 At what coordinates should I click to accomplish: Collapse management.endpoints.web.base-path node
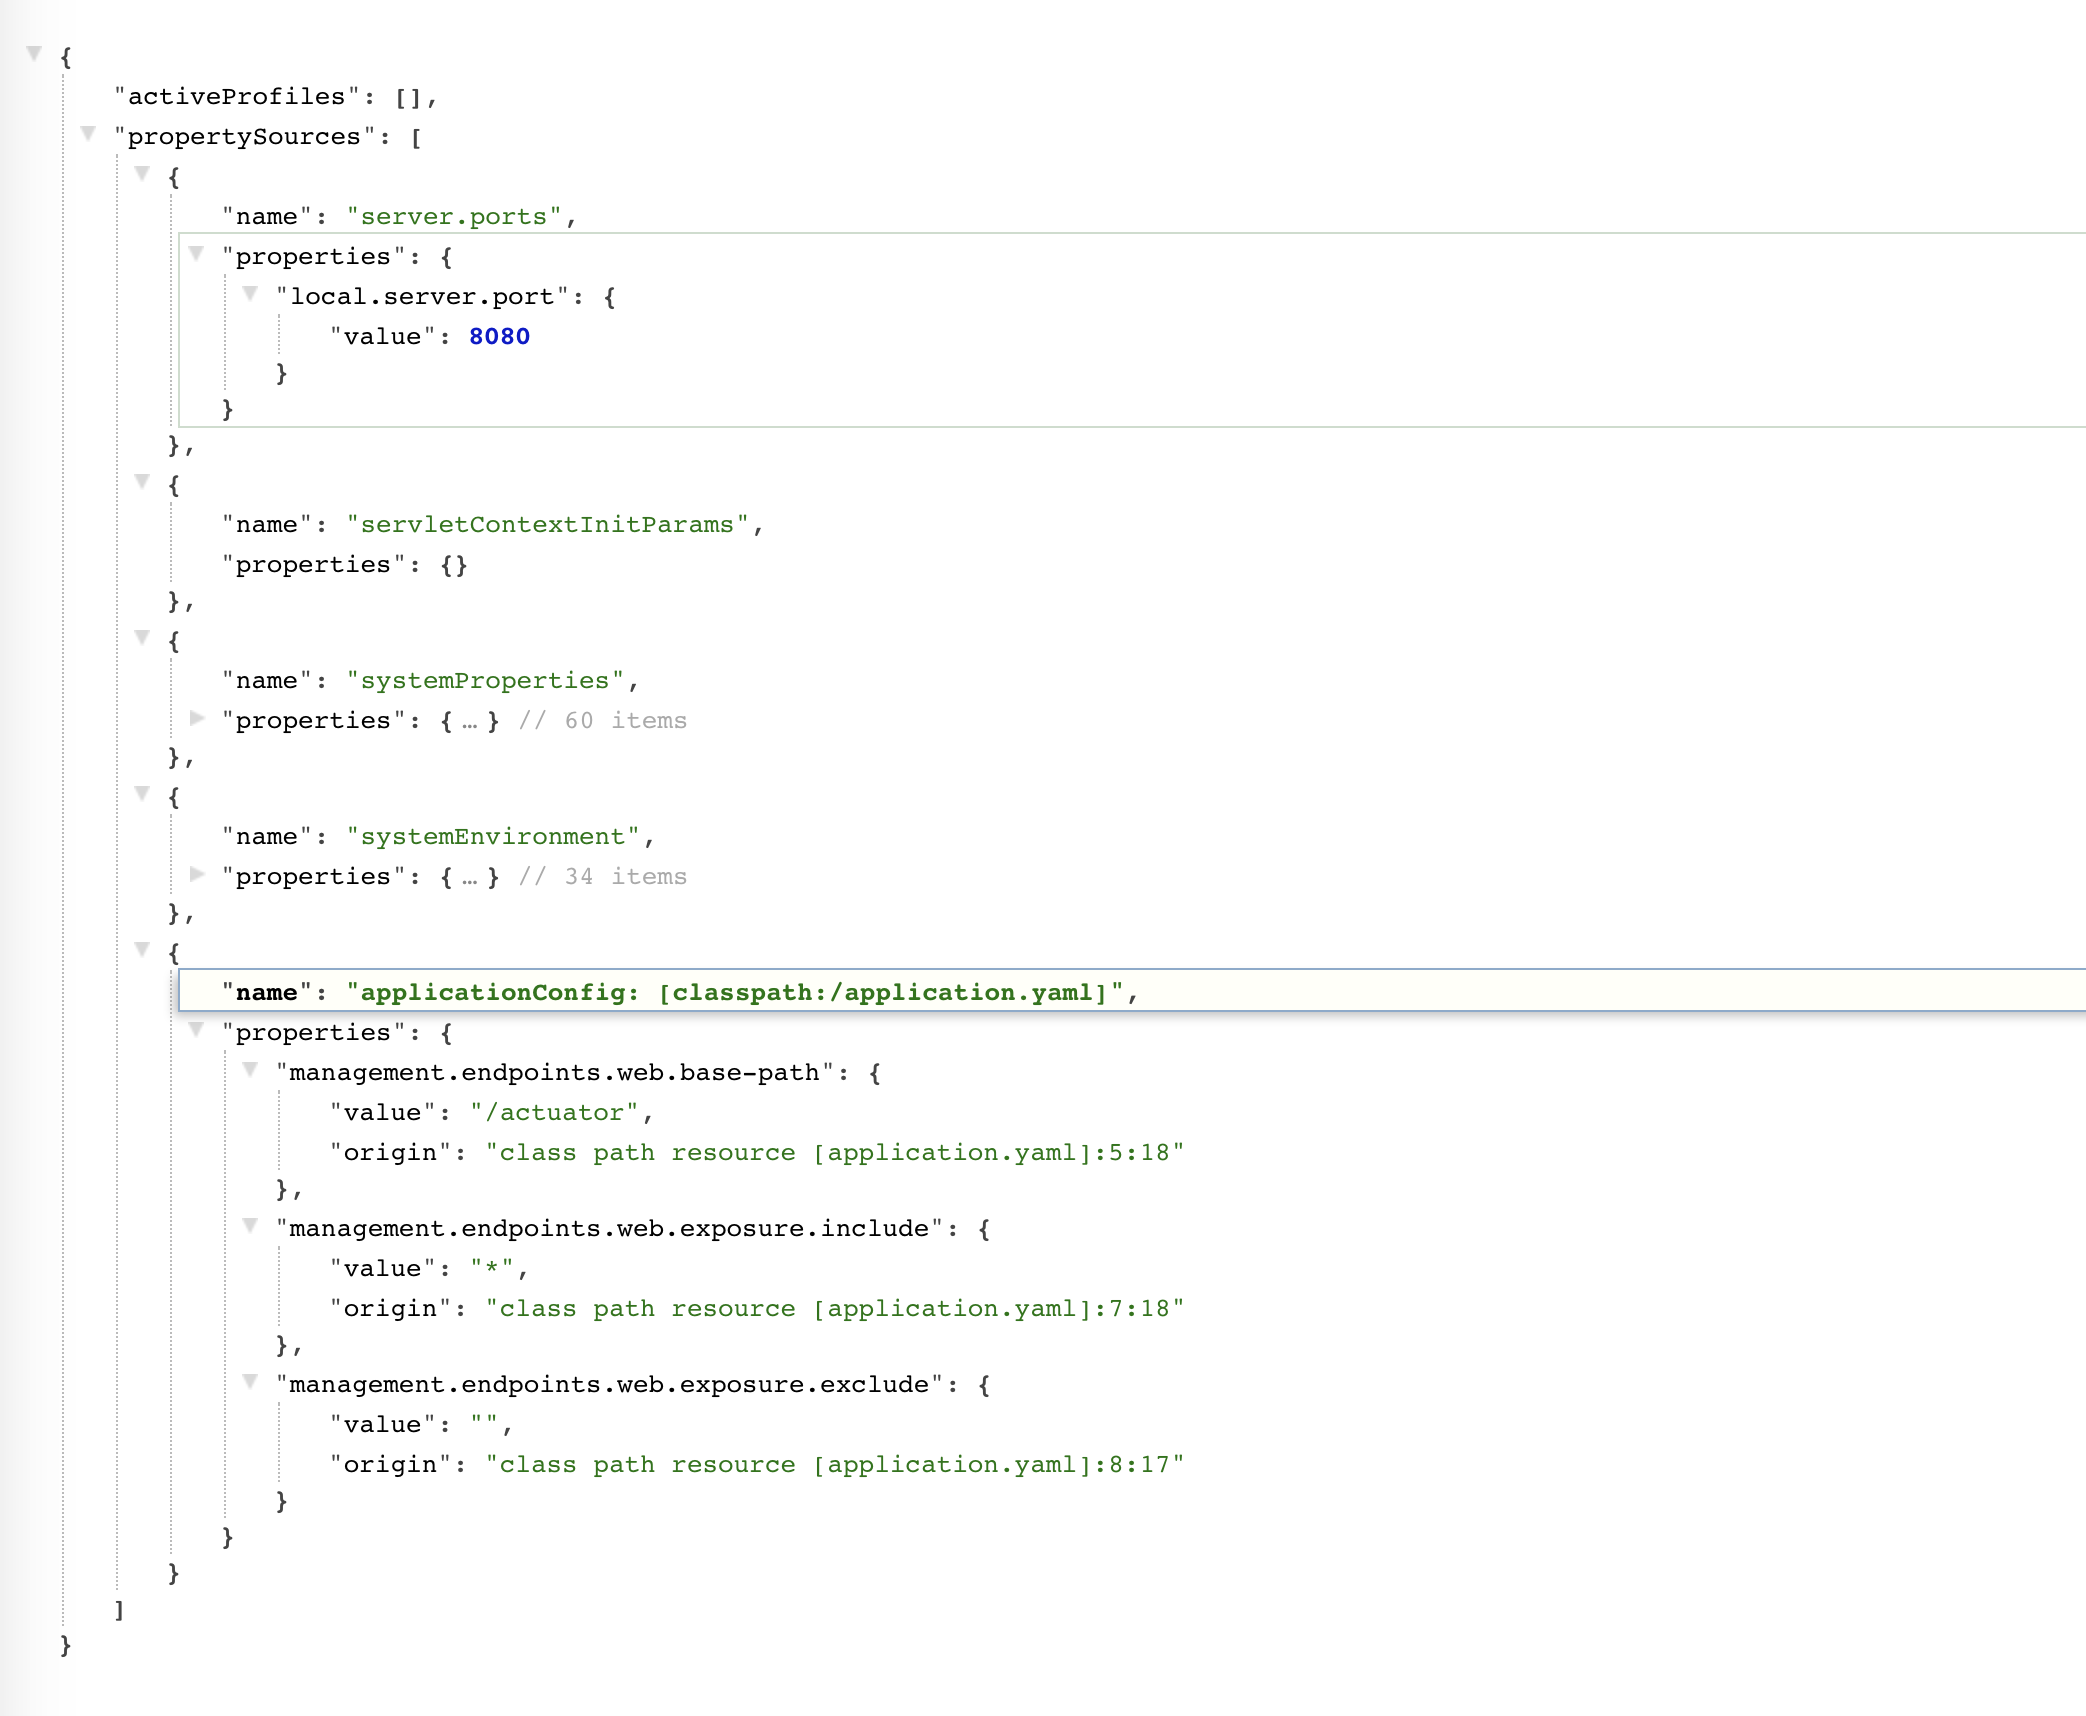[250, 1069]
